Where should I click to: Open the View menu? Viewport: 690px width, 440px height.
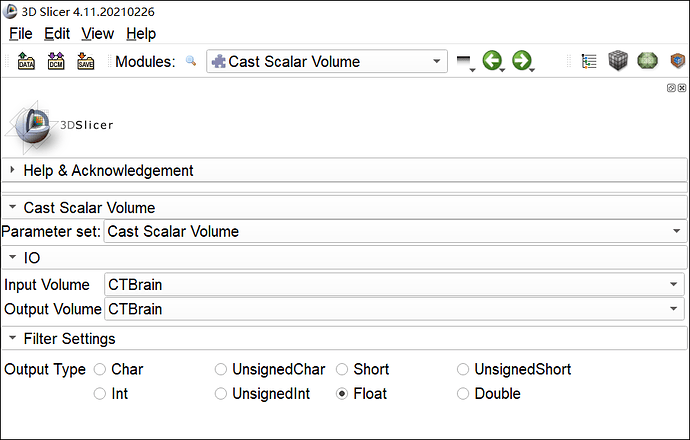[x=97, y=33]
